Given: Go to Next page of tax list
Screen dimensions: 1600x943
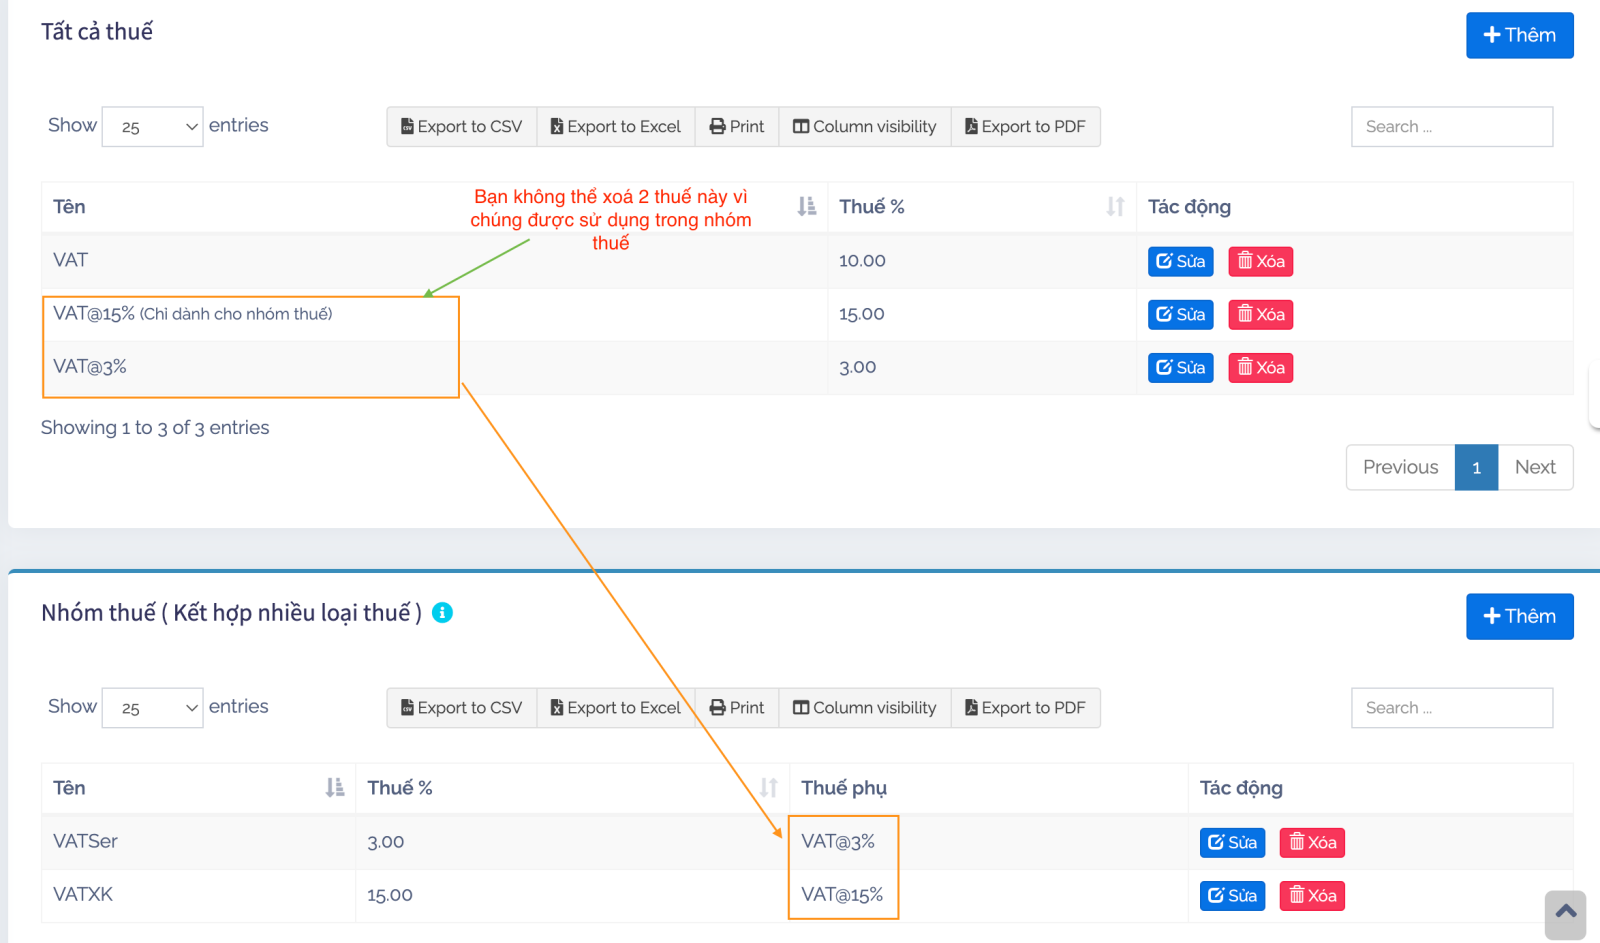Looking at the screenshot, I should click(x=1534, y=467).
